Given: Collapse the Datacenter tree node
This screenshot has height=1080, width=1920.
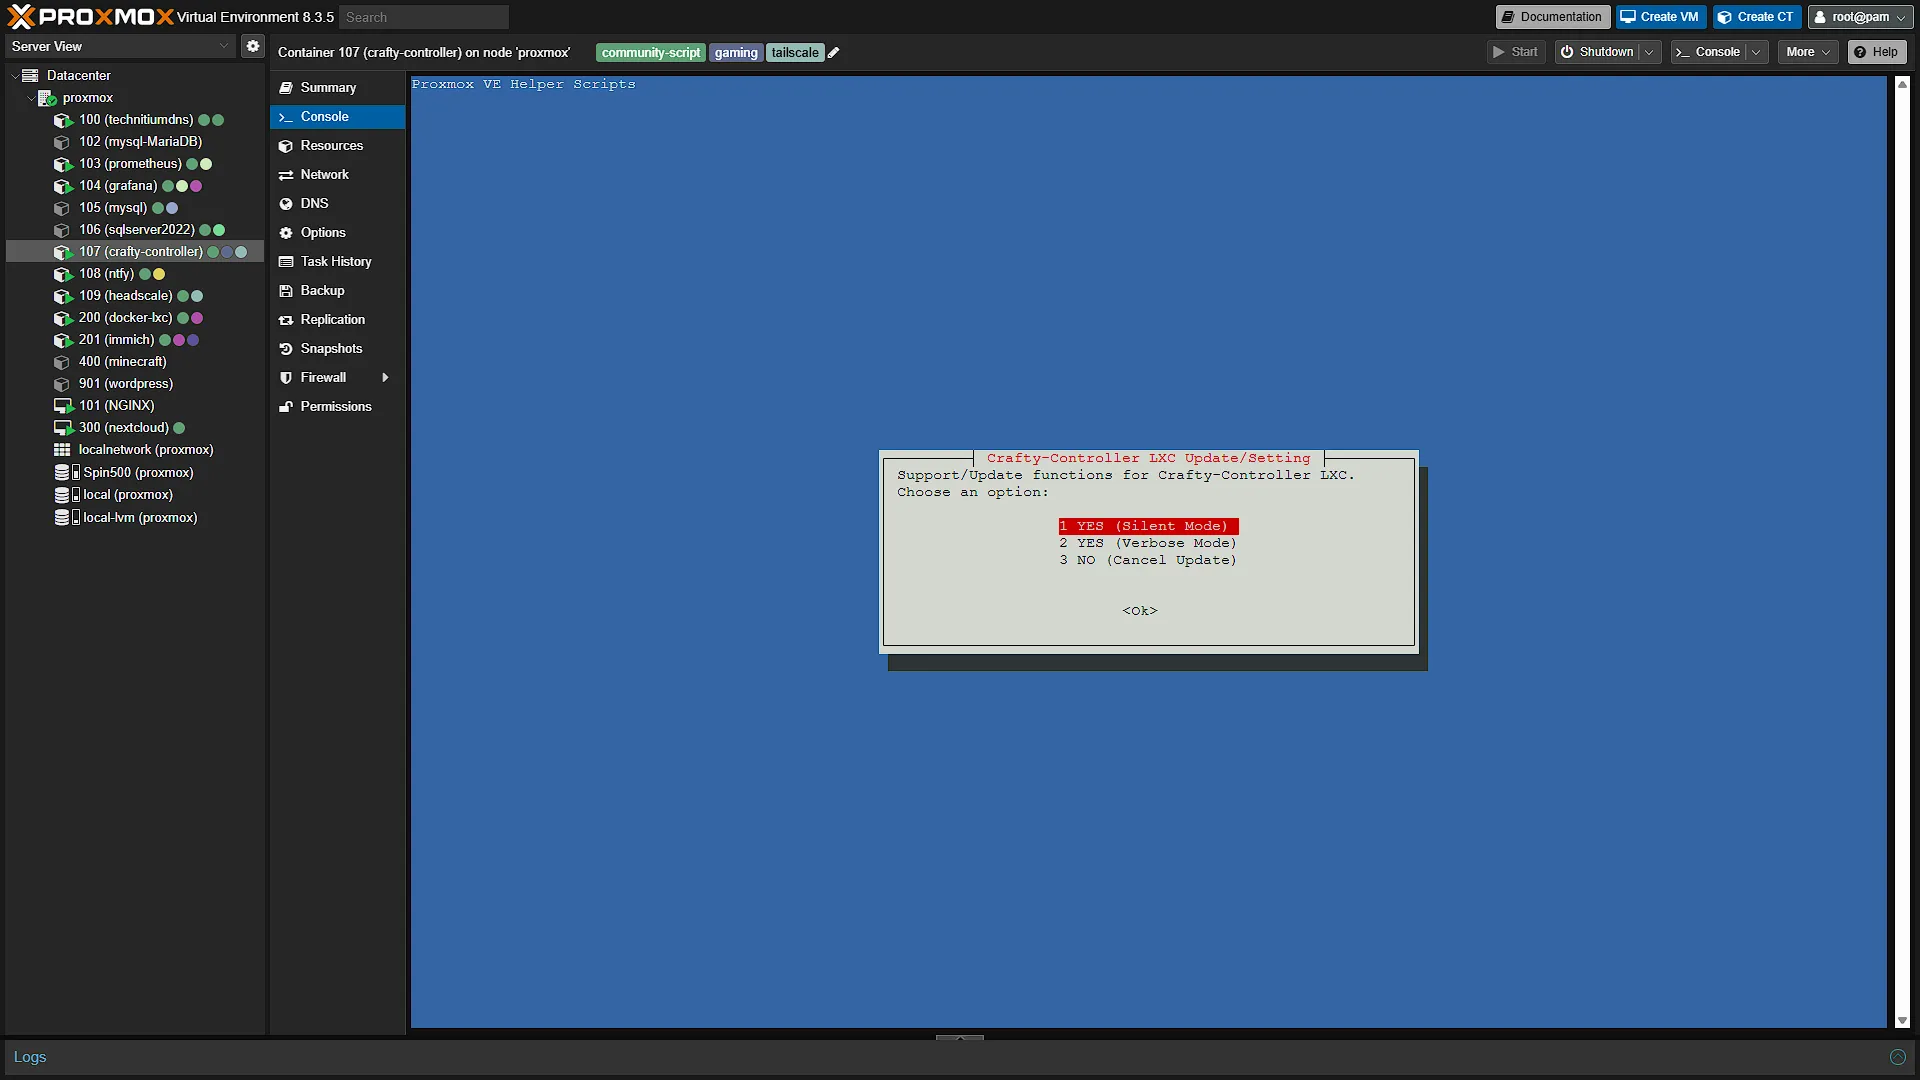Looking at the screenshot, I should click(14, 76).
